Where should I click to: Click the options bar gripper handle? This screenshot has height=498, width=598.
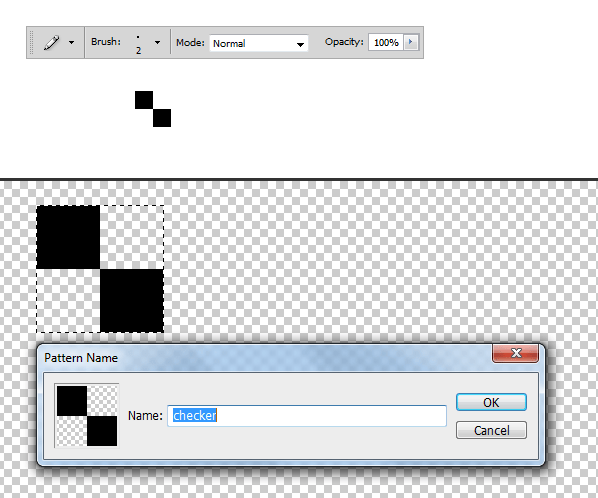click(32, 42)
